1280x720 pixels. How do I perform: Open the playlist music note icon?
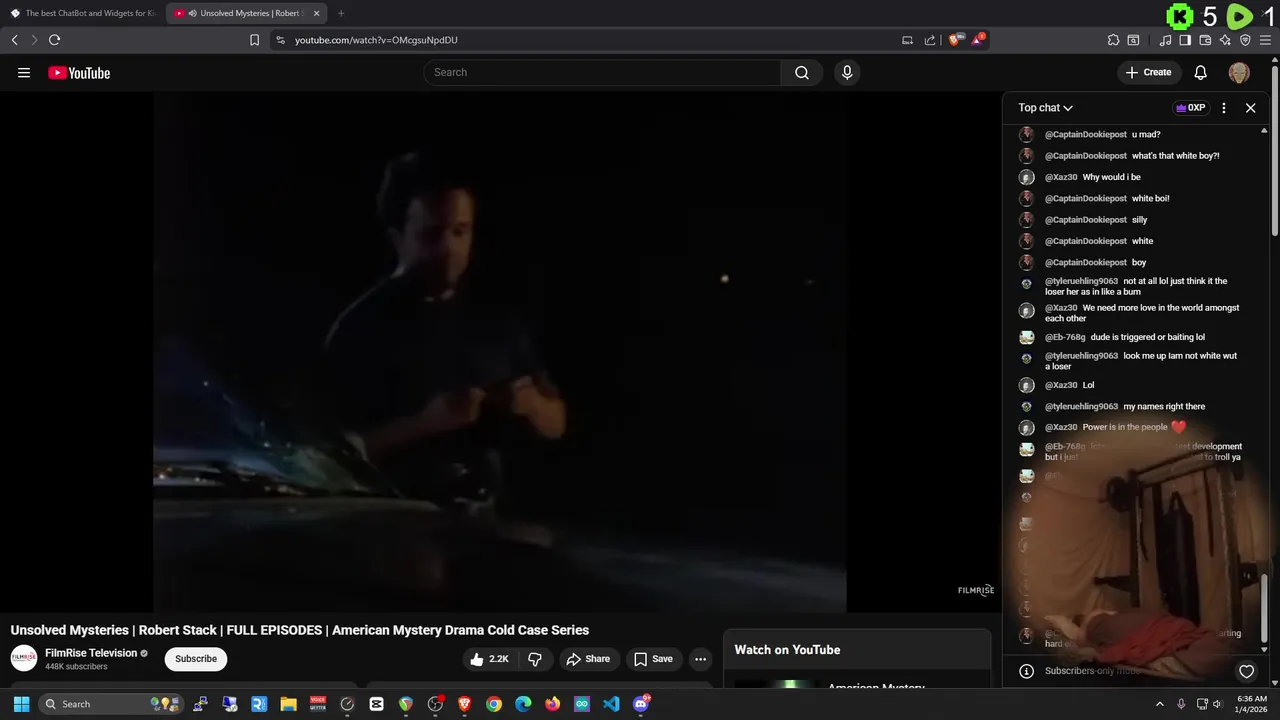[x=1165, y=40]
